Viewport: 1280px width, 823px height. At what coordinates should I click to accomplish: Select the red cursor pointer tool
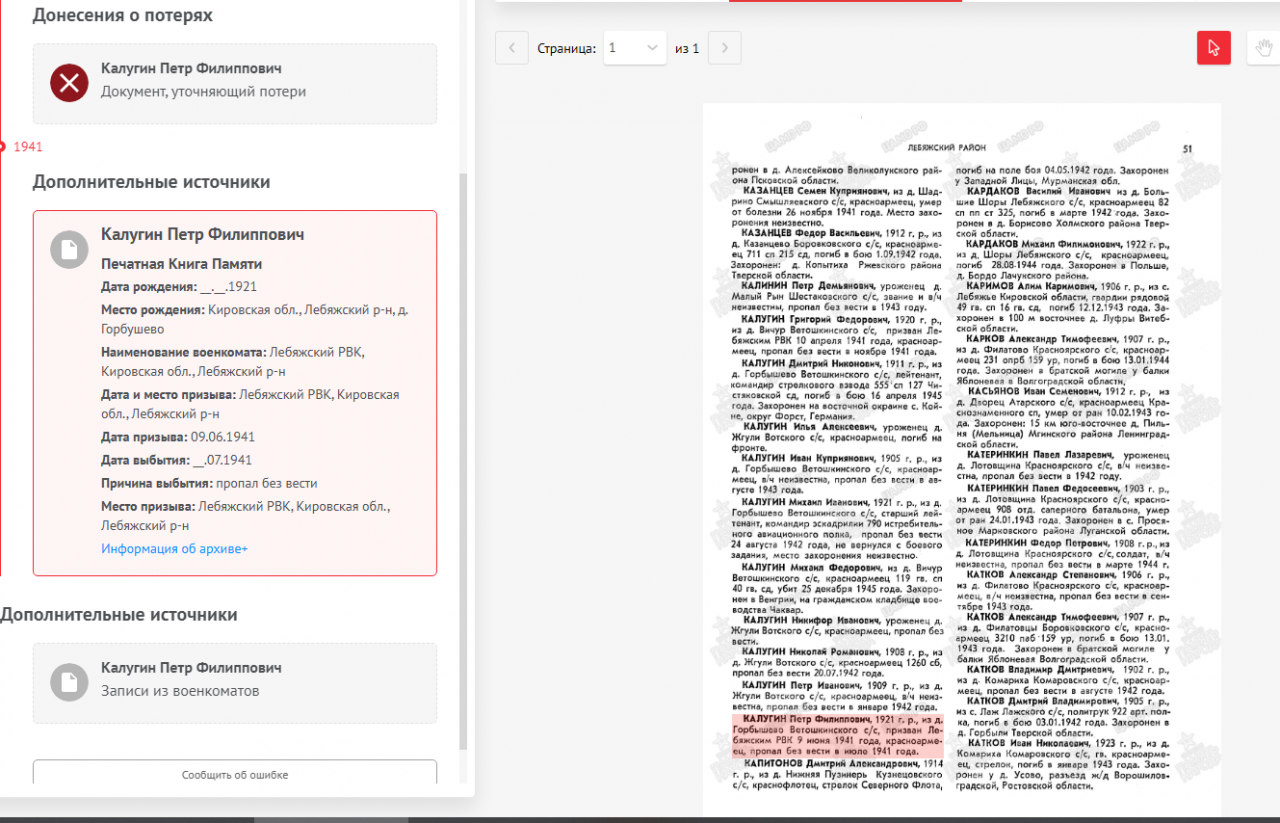click(x=1214, y=48)
